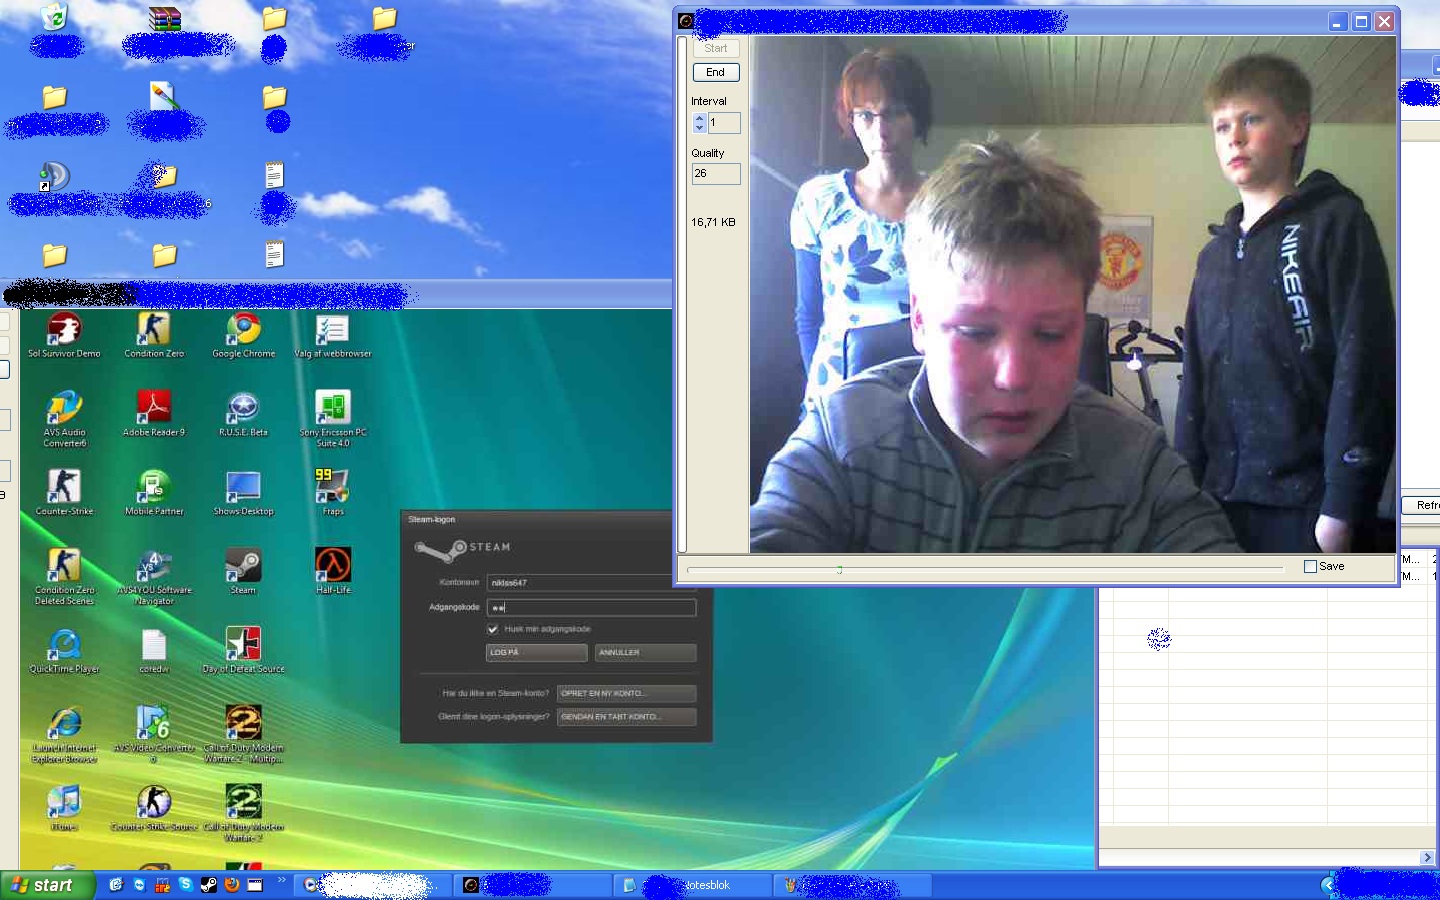Open the QuickTime Player shortcut

point(64,646)
